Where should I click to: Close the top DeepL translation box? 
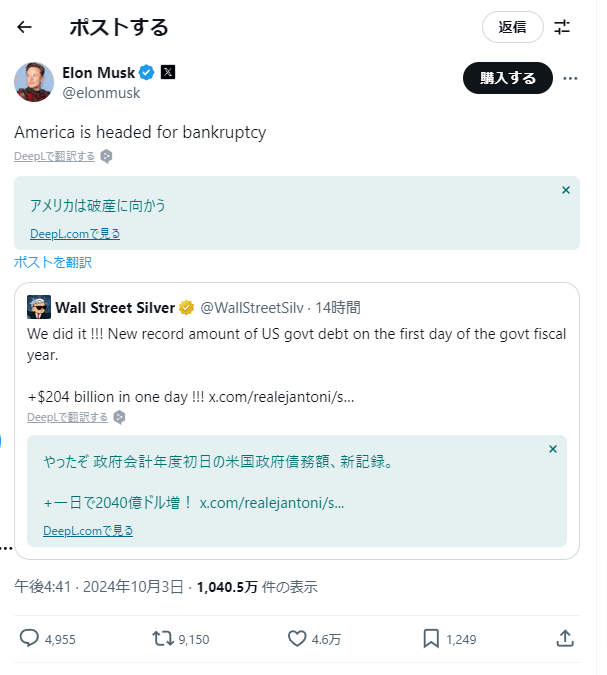click(566, 190)
